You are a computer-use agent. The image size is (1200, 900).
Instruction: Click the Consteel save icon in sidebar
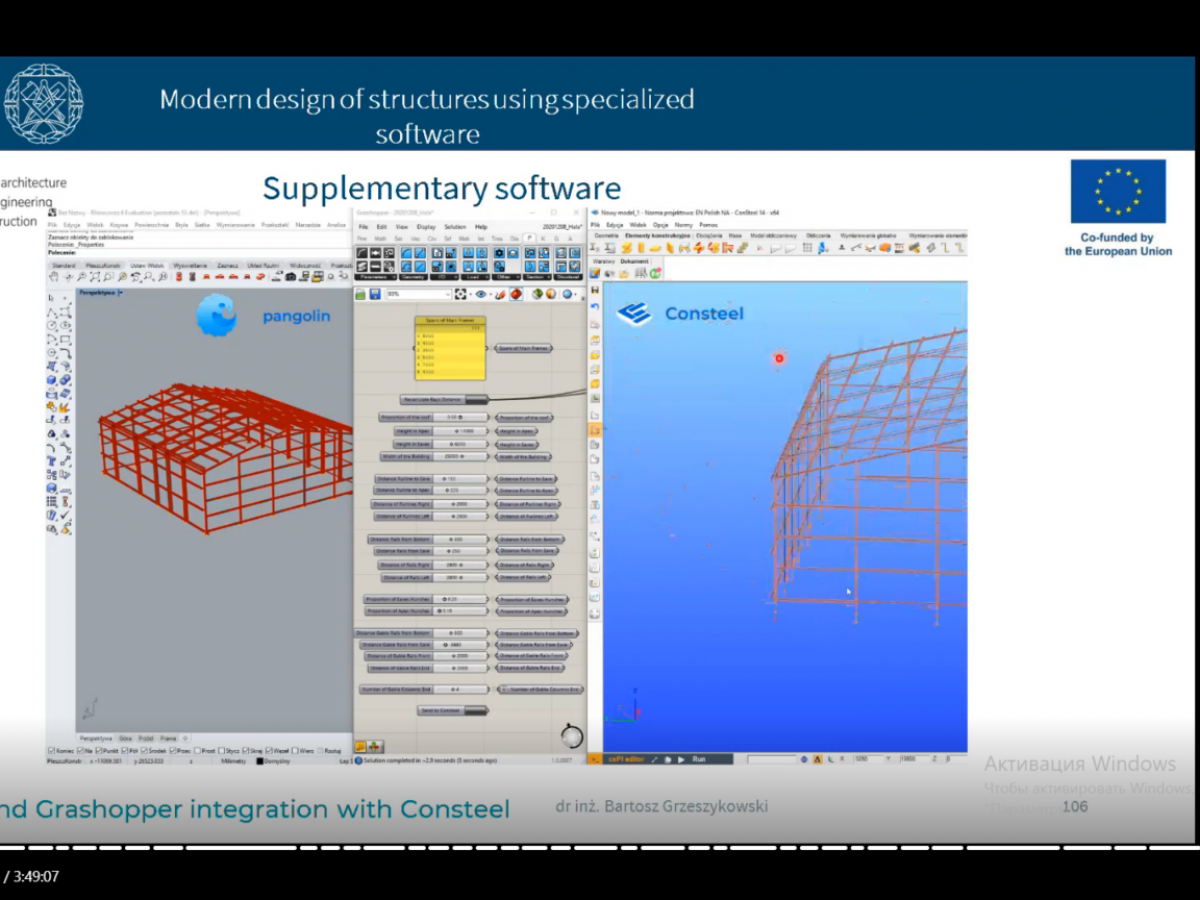pyautogui.click(x=594, y=290)
